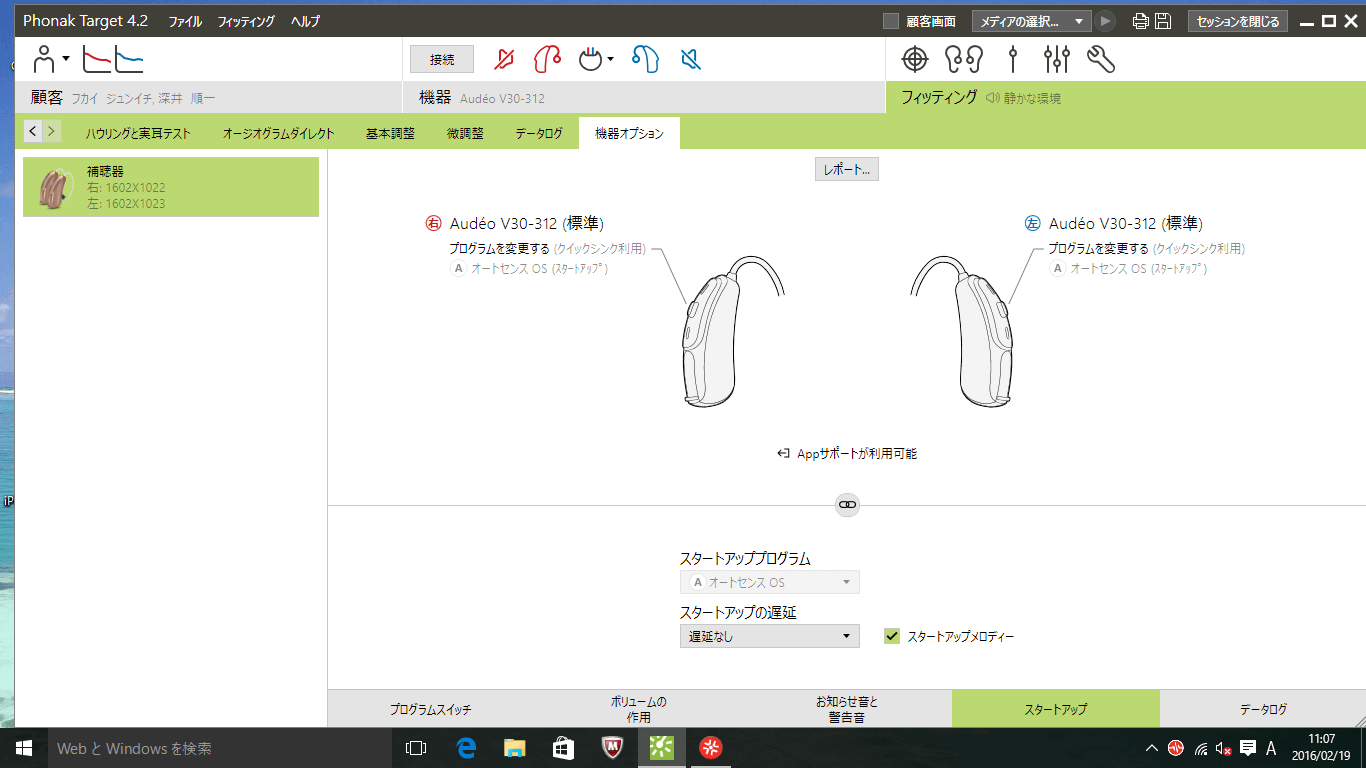Click the レポート... button

[847, 170]
